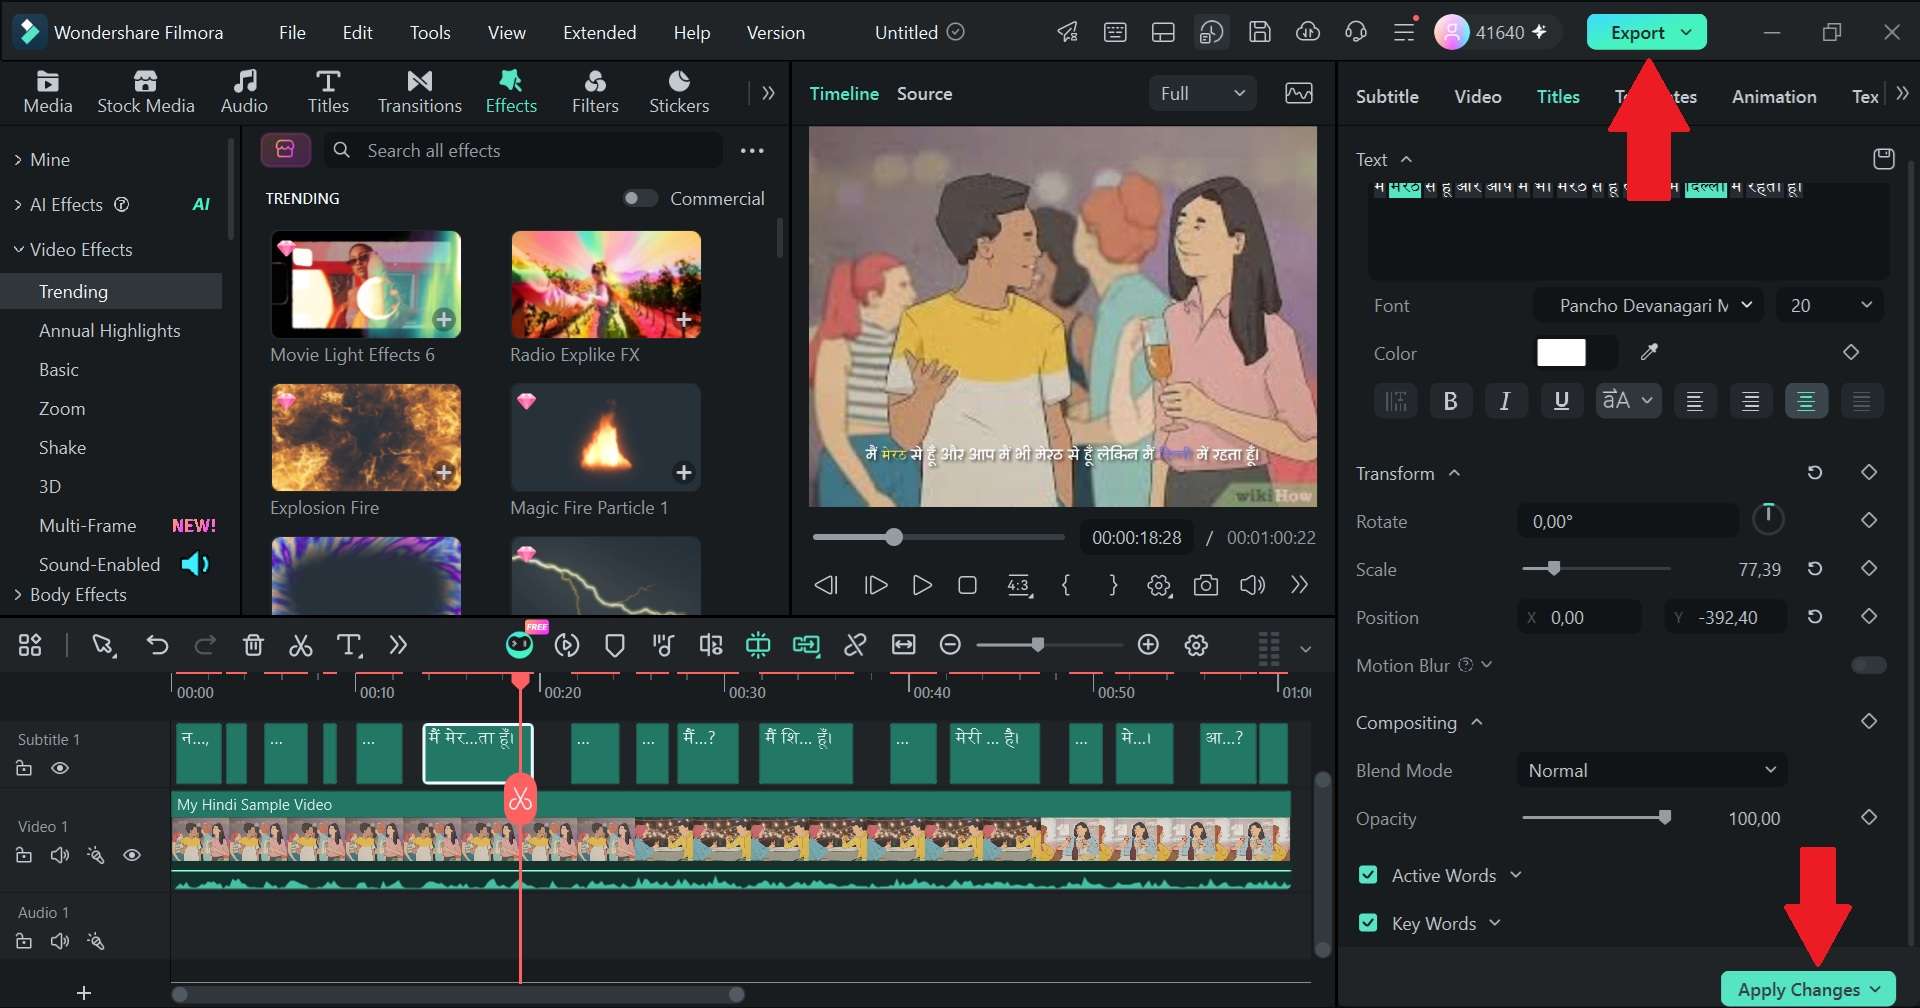Click the marker shield icon
Viewport: 1920px width, 1008px height.
click(x=615, y=646)
